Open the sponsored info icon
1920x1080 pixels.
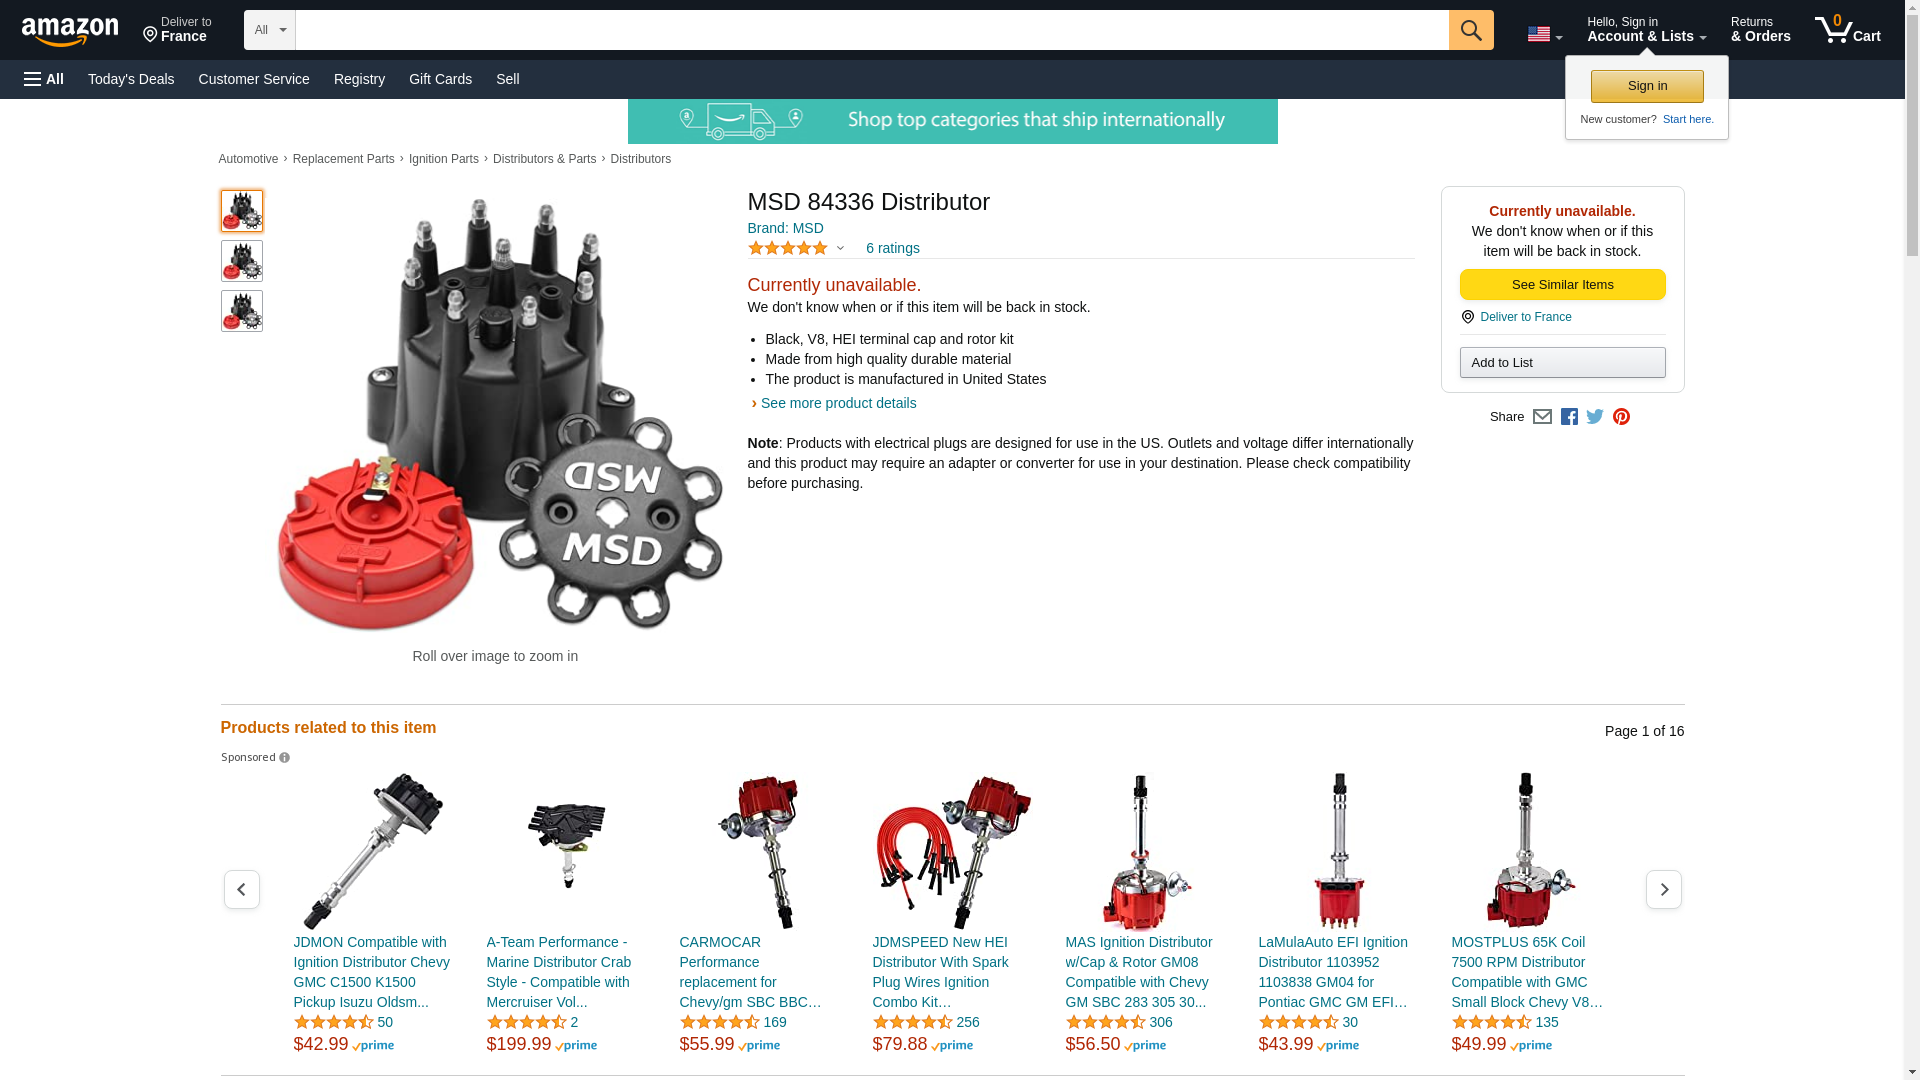(284, 758)
